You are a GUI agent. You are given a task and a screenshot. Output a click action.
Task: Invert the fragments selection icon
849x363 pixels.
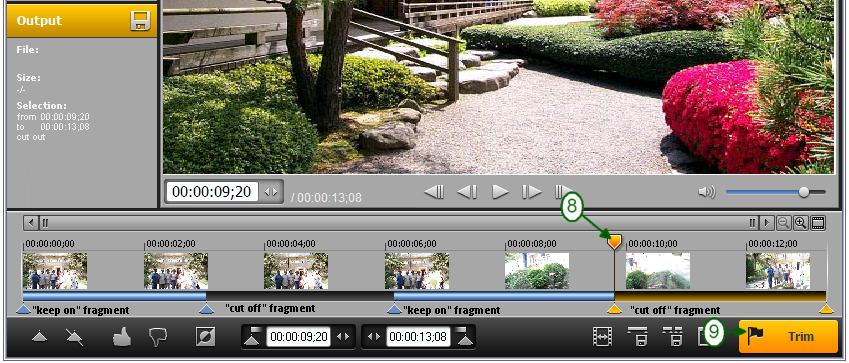pyautogui.click(x=205, y=336)
